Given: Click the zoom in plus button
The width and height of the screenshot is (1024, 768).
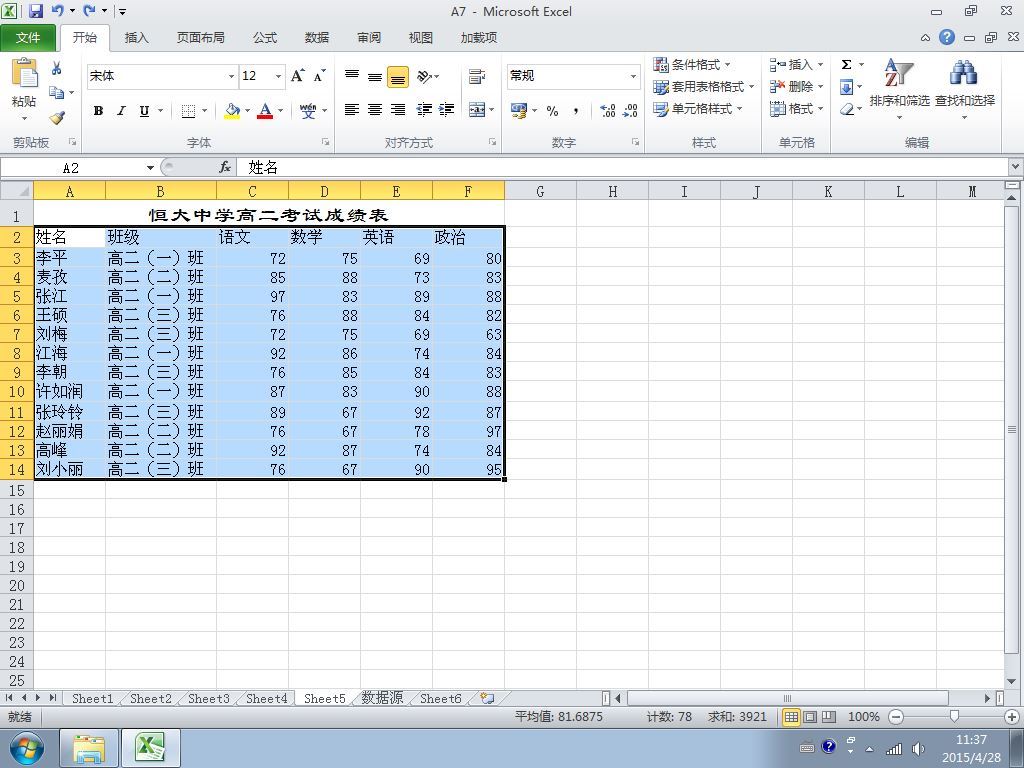Looking at the screenshot, I should click(1013, 716).
